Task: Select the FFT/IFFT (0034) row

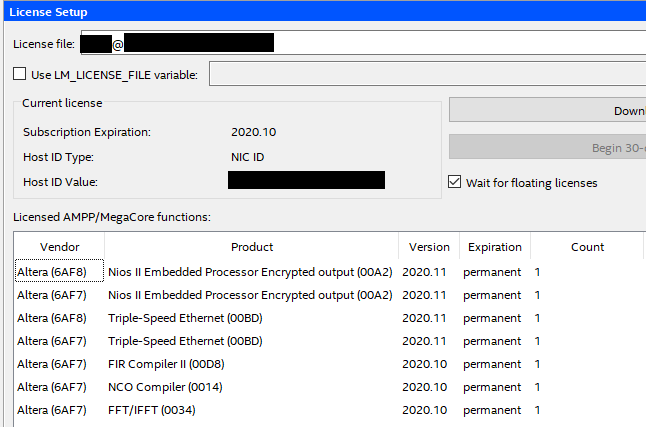Action: 330,411
